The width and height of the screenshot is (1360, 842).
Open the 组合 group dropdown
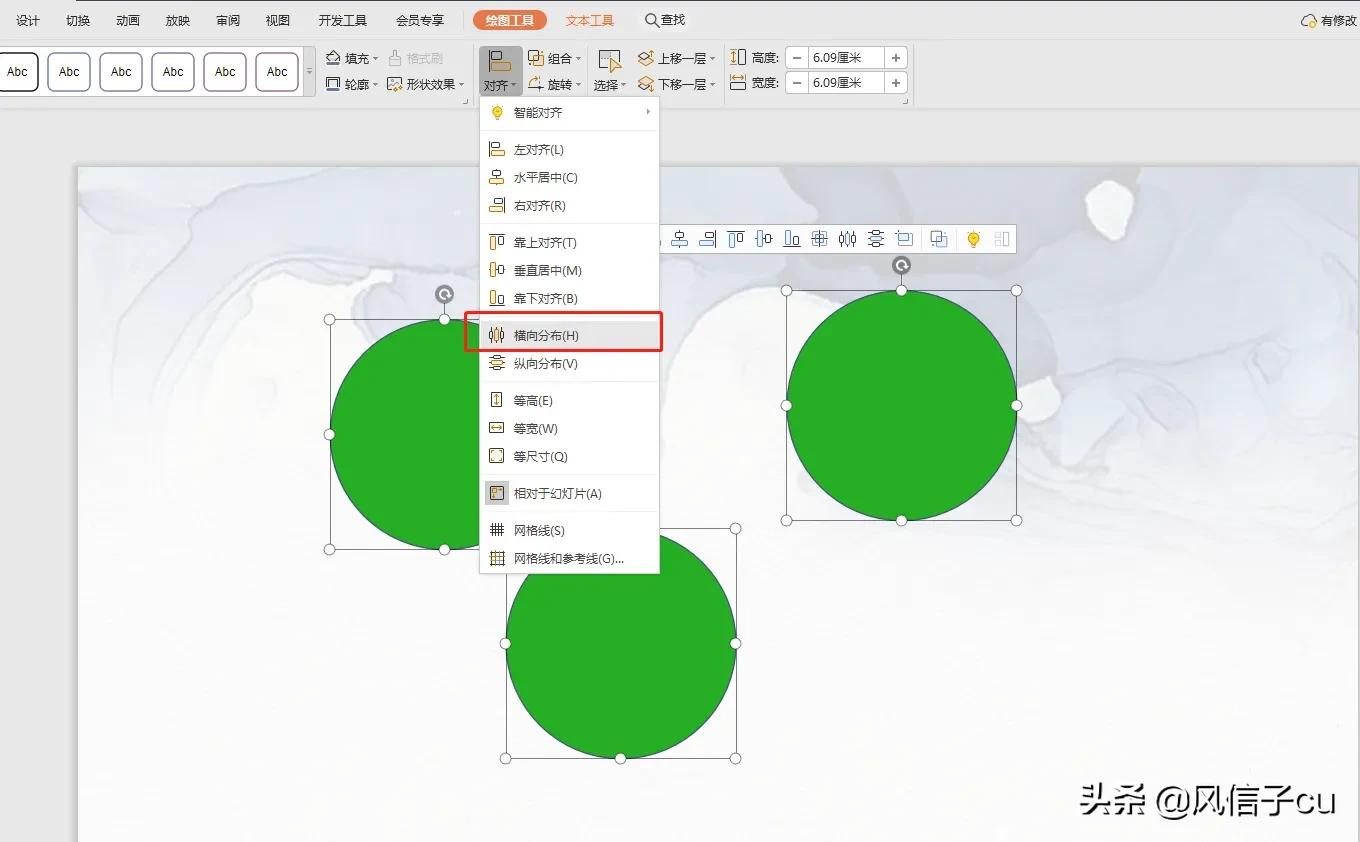click(x=555, y=59)
